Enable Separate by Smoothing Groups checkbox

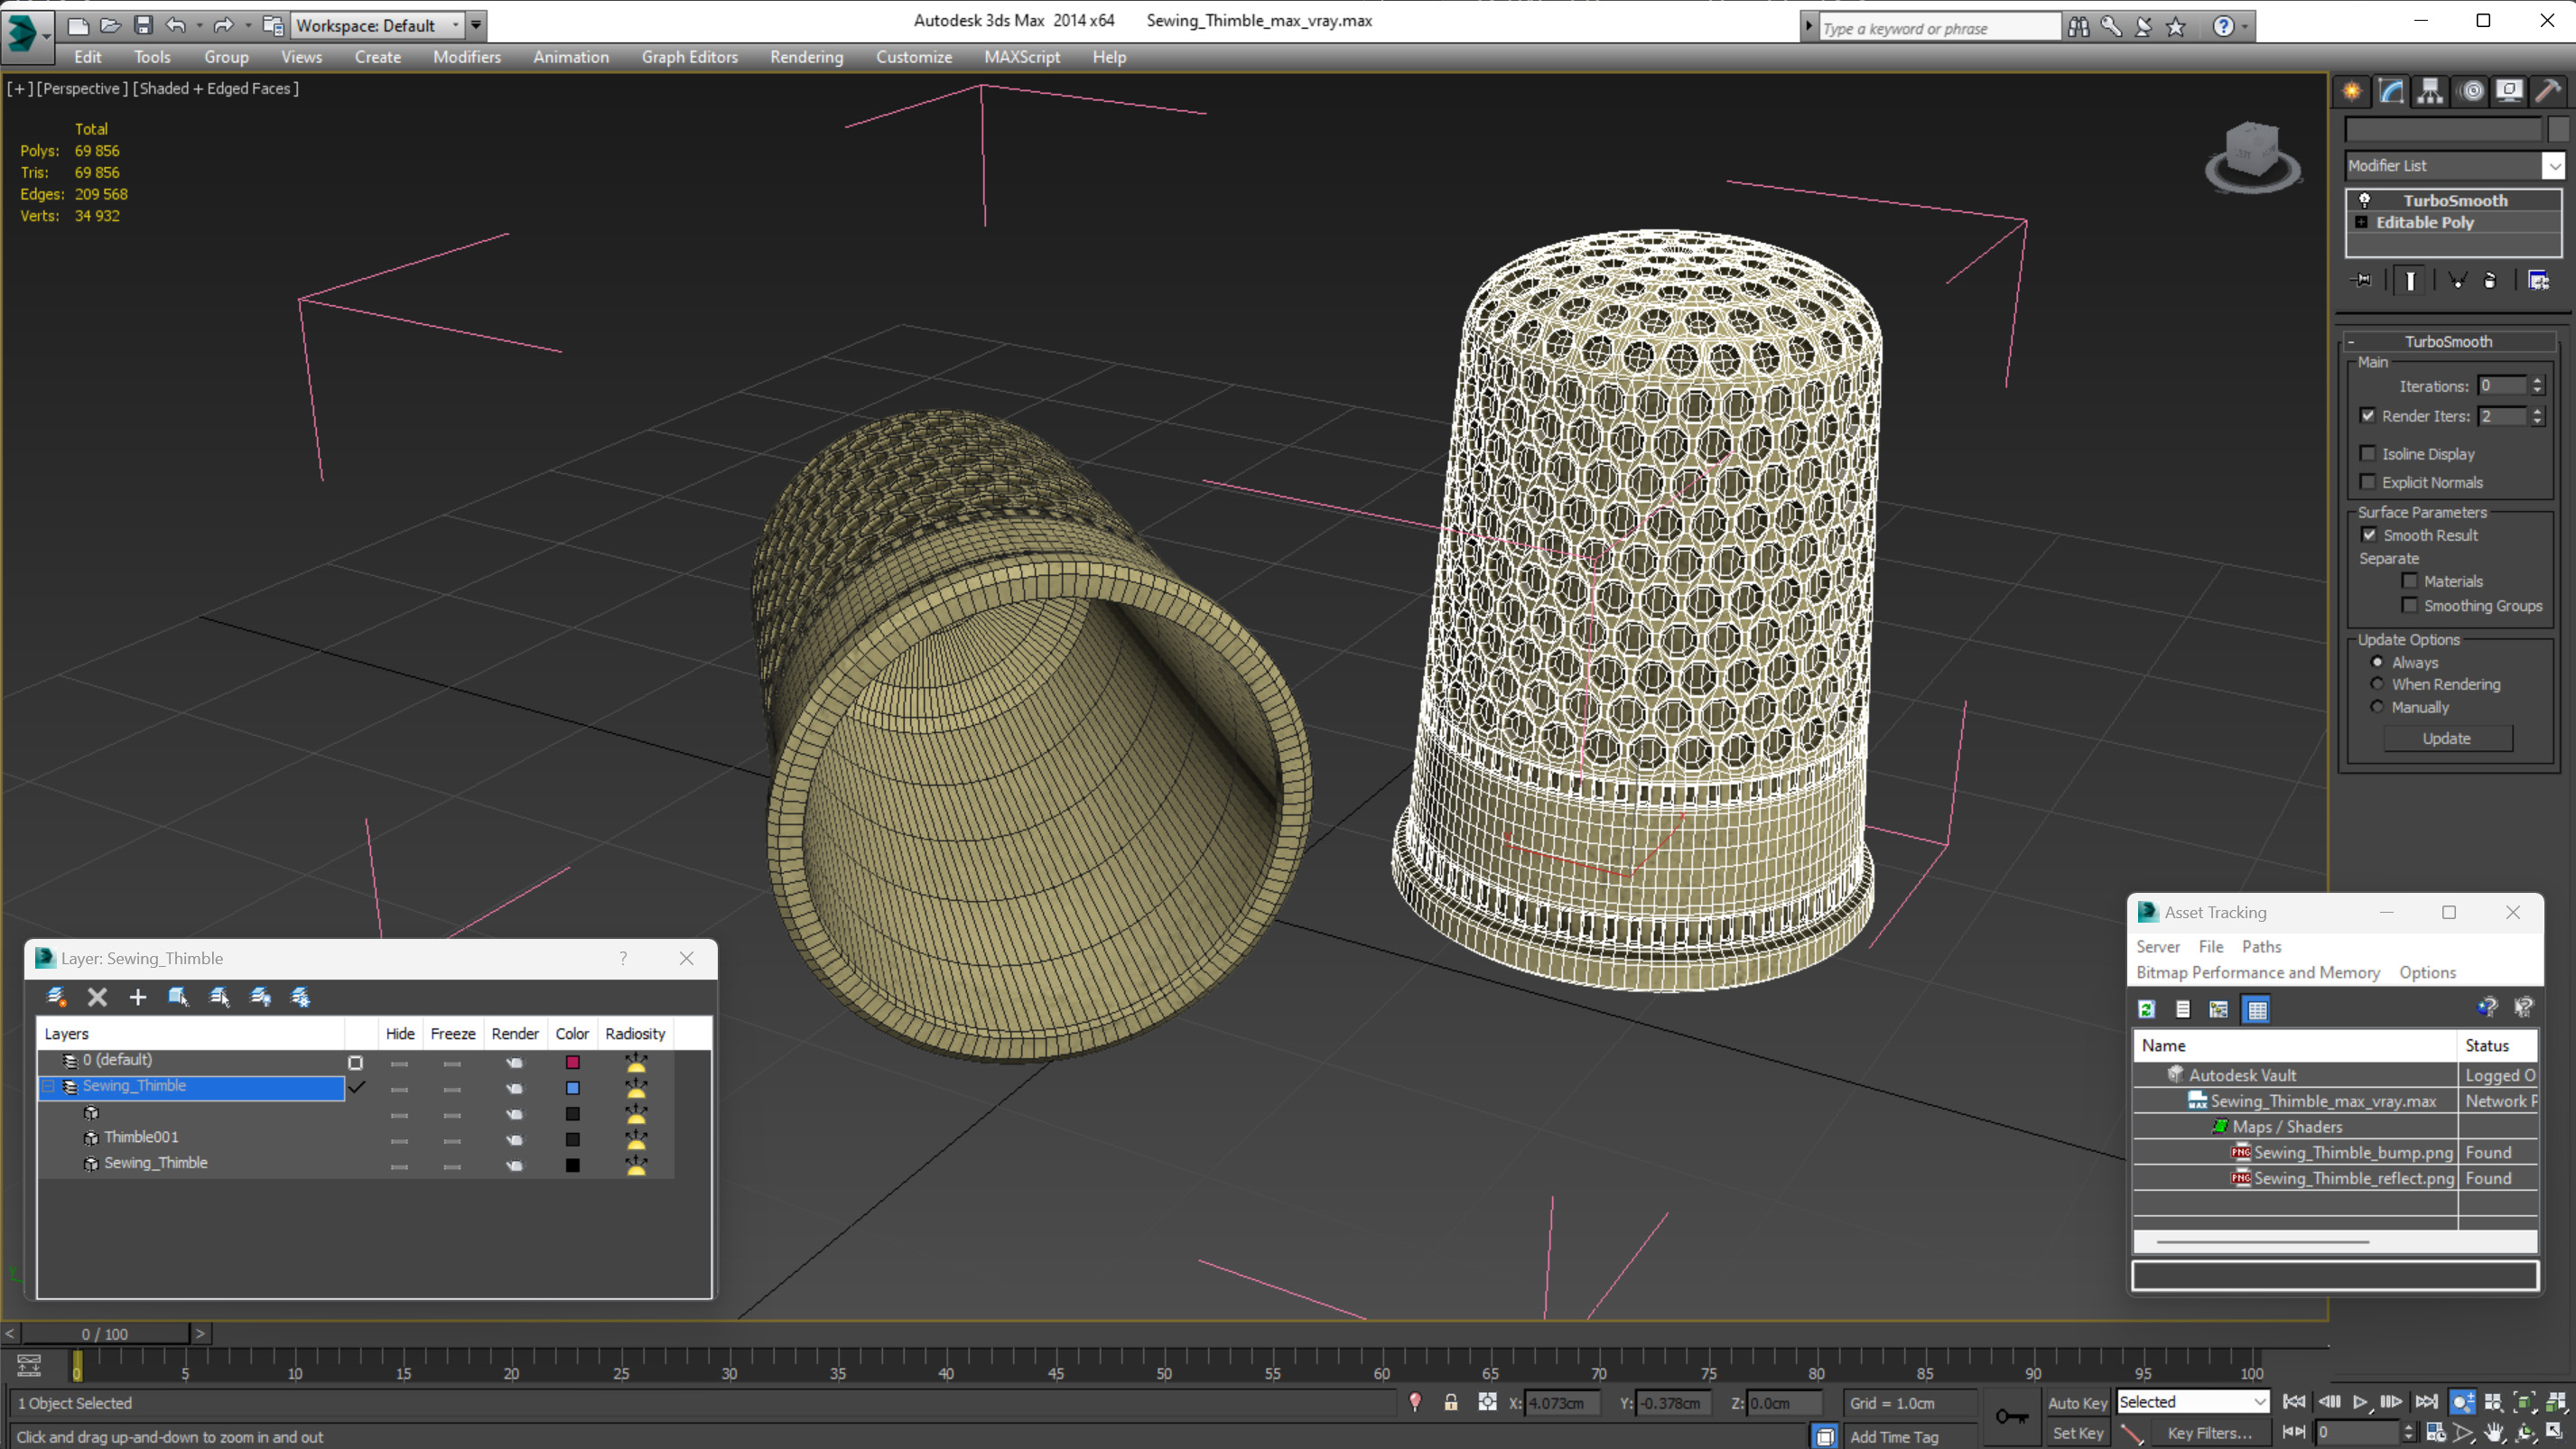pos(2410,605)
